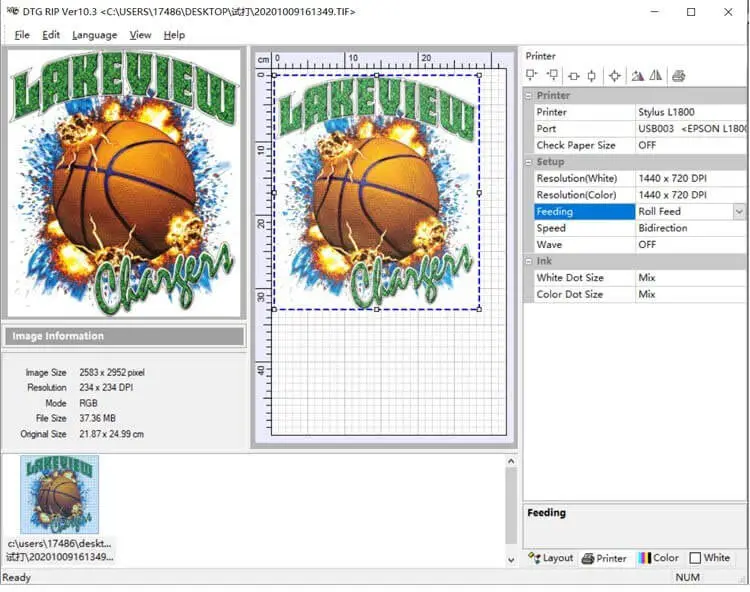The height and width of the screenshot is (592, 750).
Task: Select the Feeding property row label
Action: tap(585, 211)
